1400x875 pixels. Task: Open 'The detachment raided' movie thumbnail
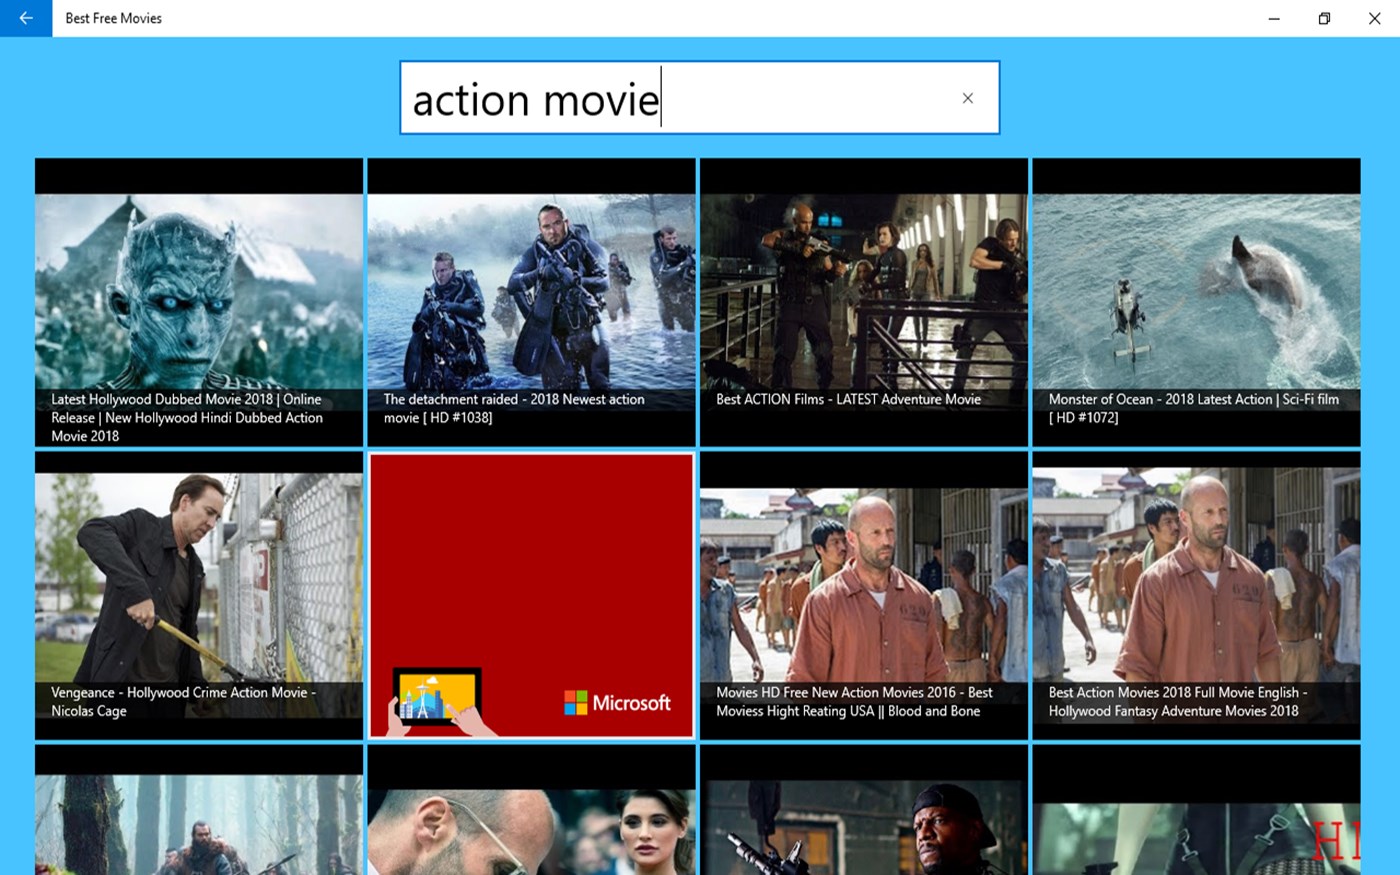pyautogui.click(x=531, y=302)
